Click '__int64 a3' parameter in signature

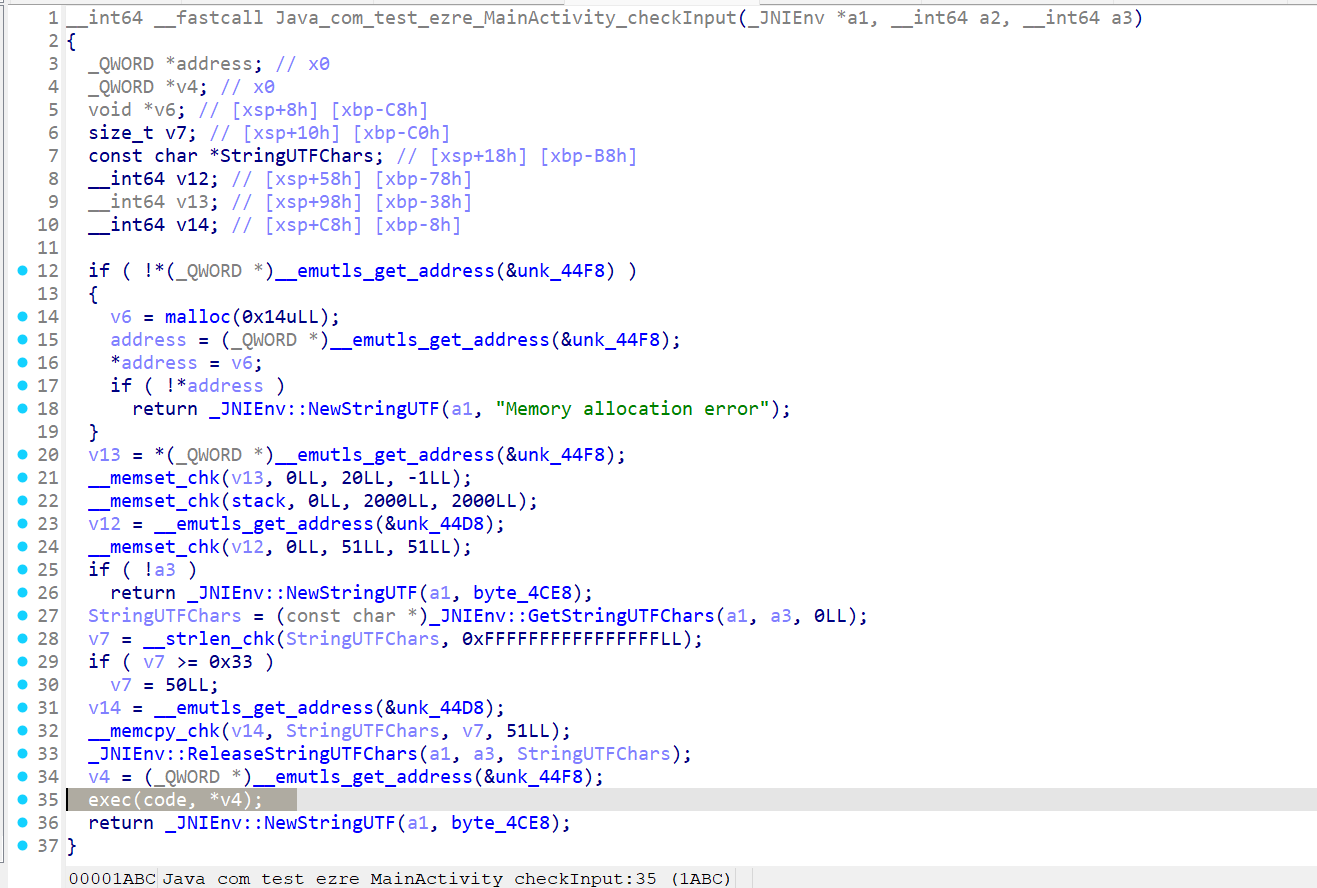(x=1078, y=18)
